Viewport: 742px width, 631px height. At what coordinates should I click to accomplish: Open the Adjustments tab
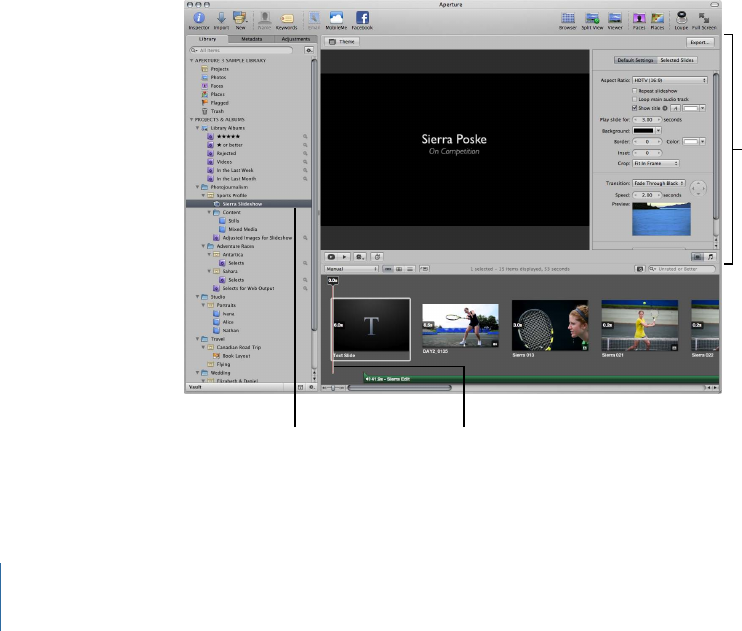point(295,38)
